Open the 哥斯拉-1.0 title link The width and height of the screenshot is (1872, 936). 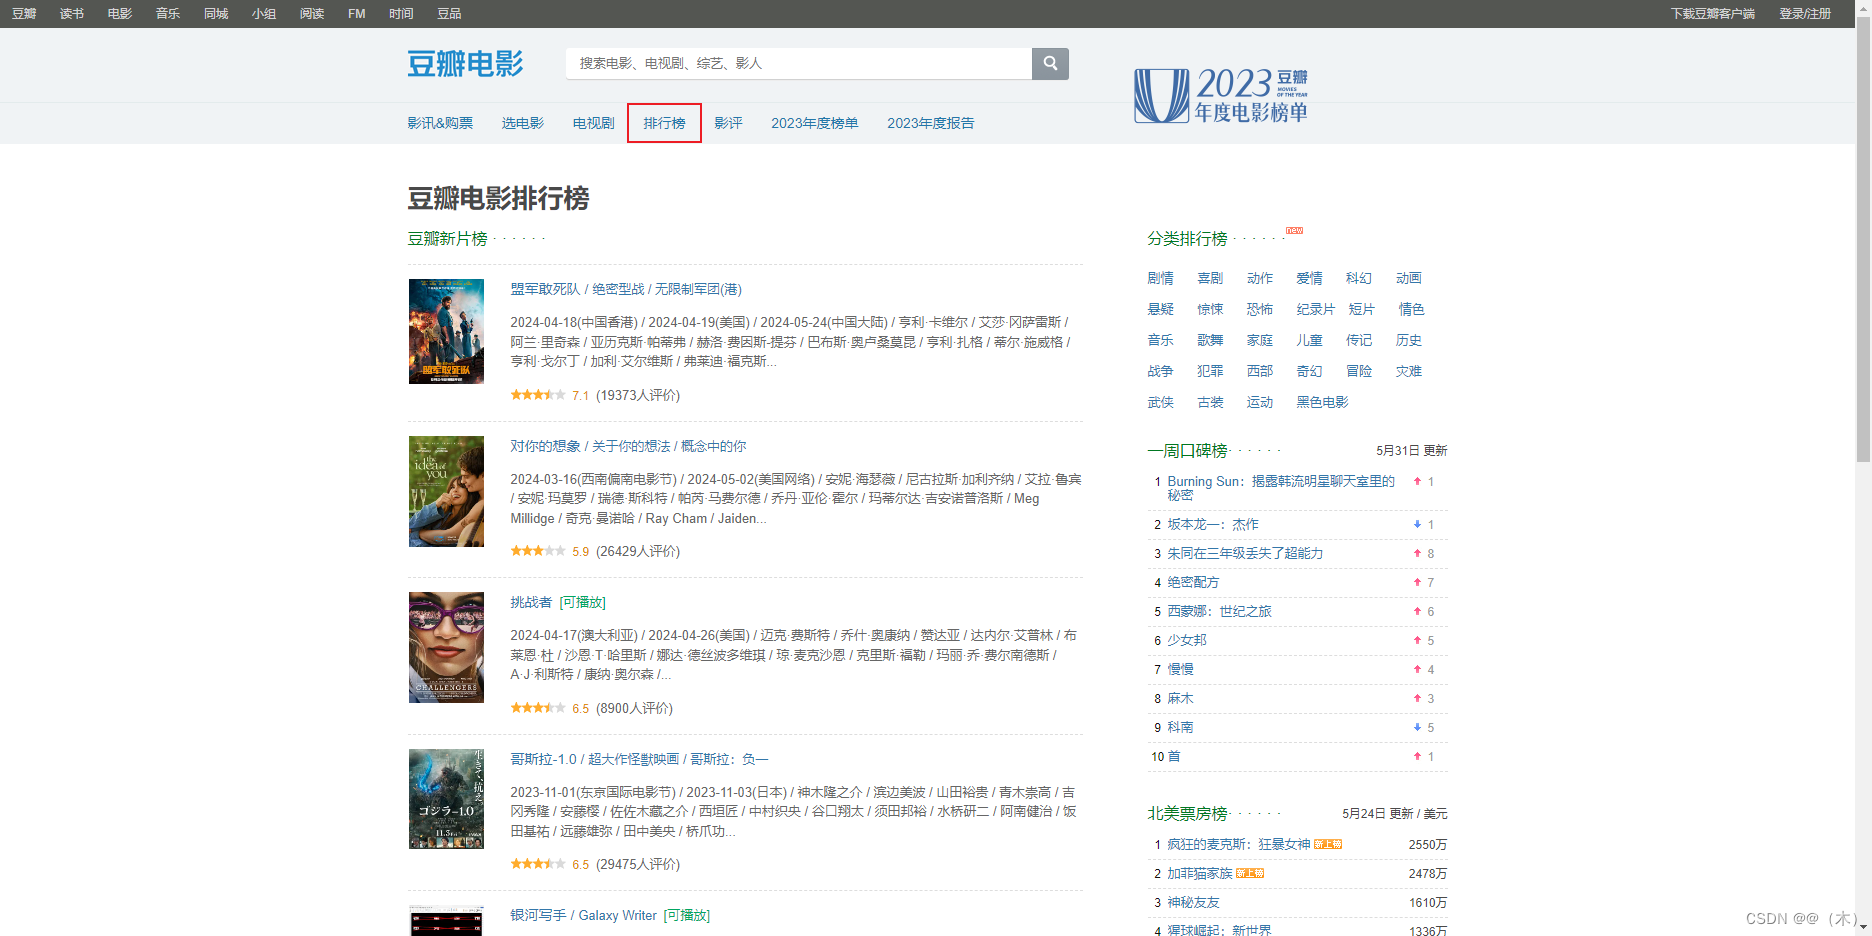tap(639, 759)
